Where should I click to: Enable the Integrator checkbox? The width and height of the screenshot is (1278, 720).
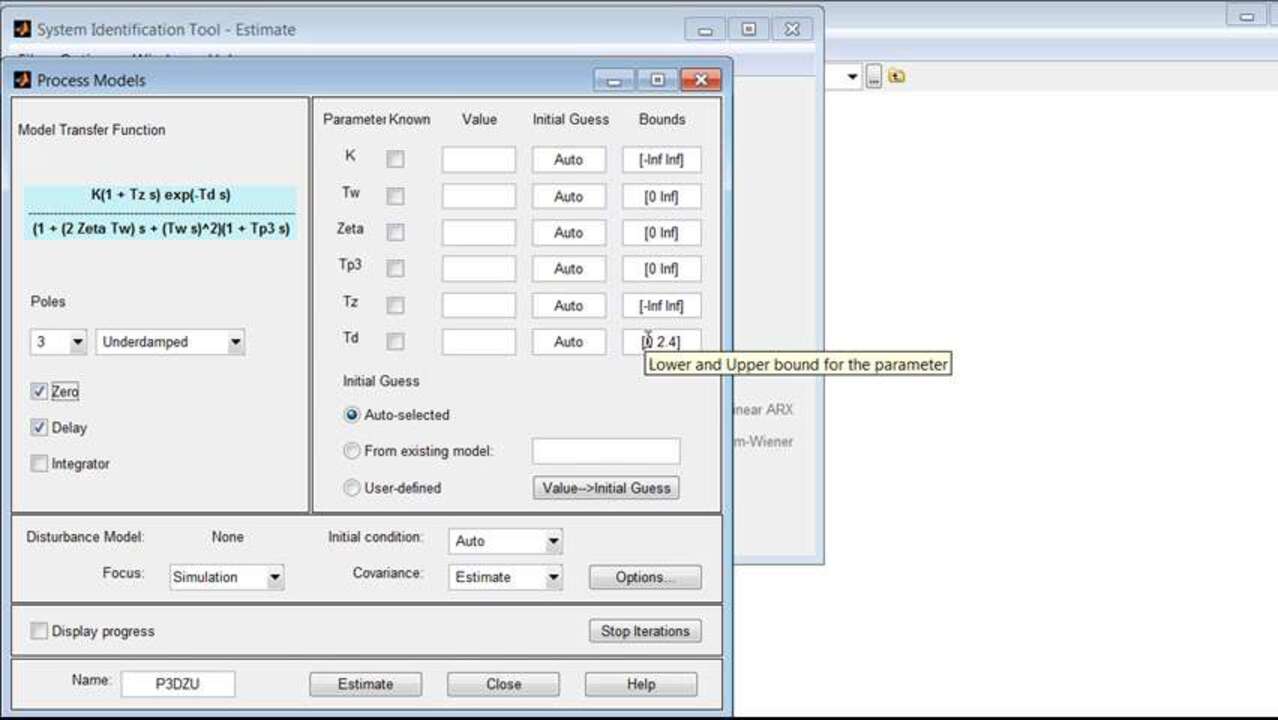coord(39,464)
